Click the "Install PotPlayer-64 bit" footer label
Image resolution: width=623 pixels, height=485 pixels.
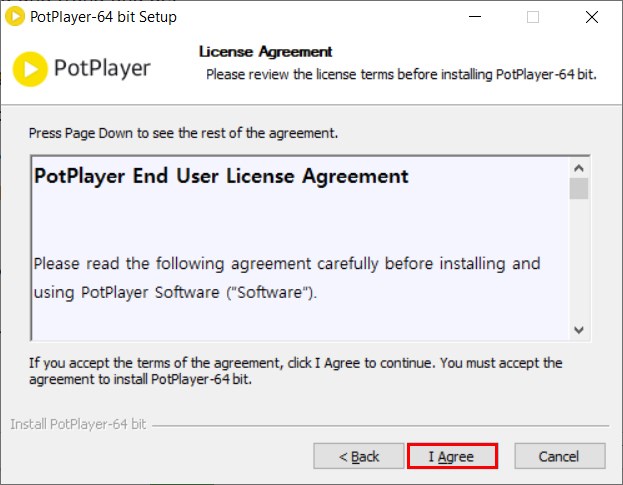(78, 424)
